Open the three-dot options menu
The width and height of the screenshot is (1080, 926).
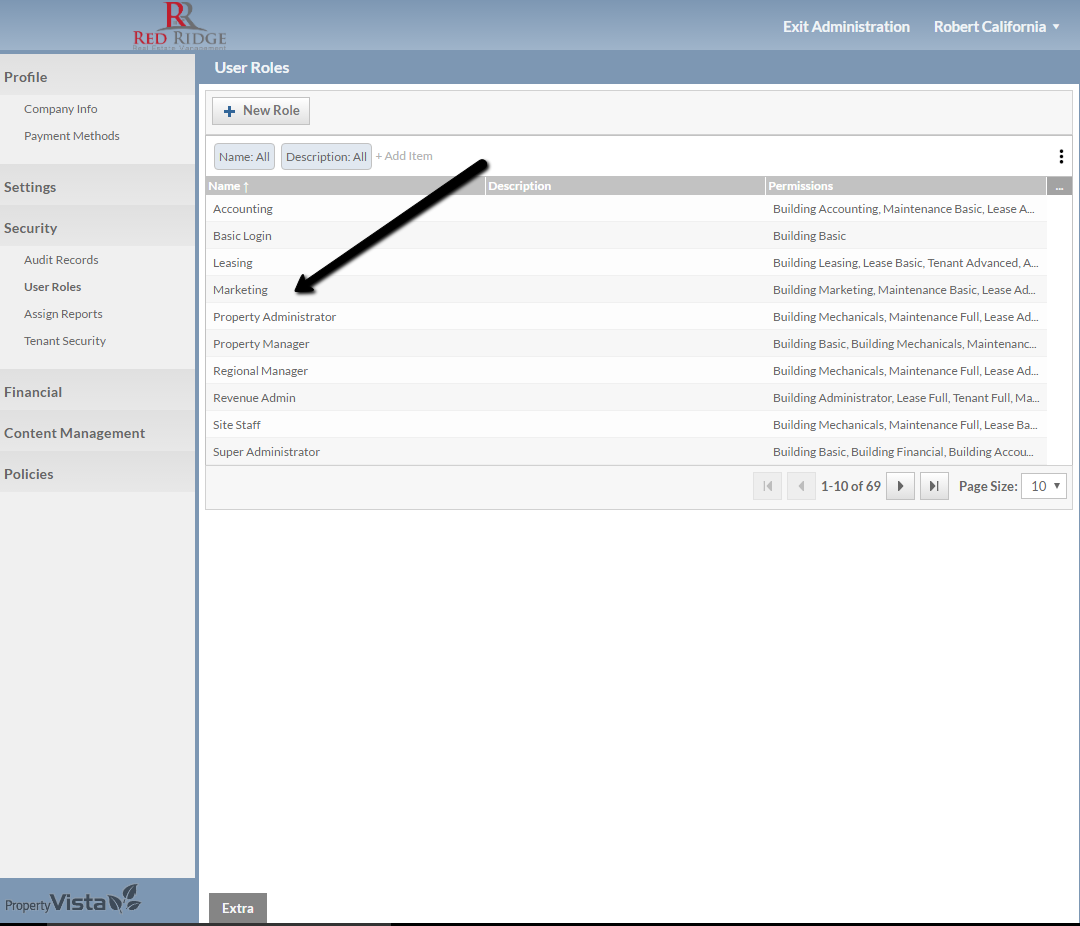(x=1060, y=157)
